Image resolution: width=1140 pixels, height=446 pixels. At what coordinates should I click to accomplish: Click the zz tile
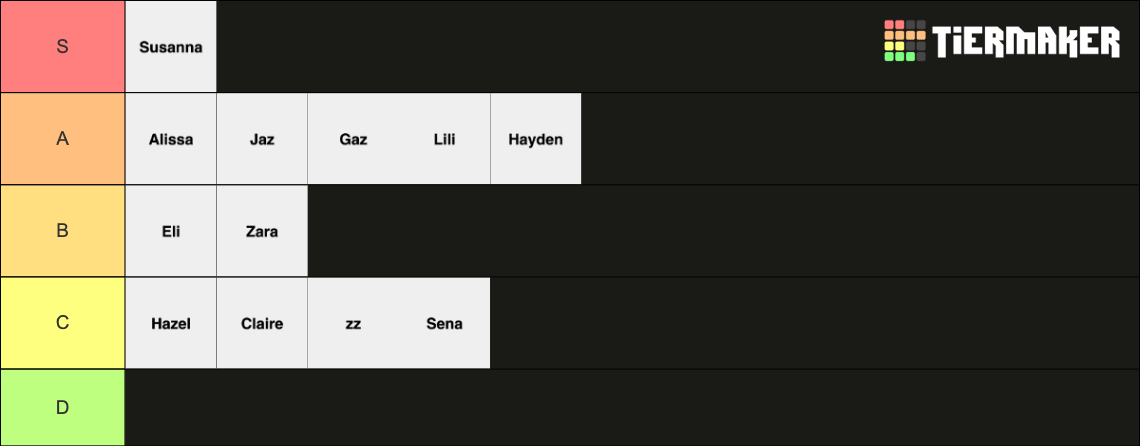click(353, 323)
